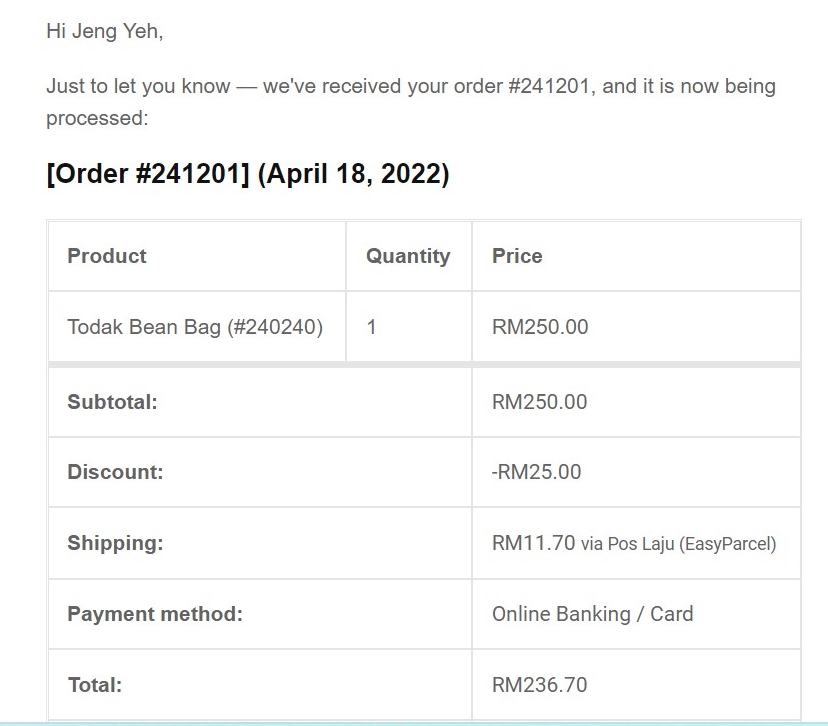Screen dimensions: 828x726
Task: Click the quantity value 1
Action: coord(371,327)
